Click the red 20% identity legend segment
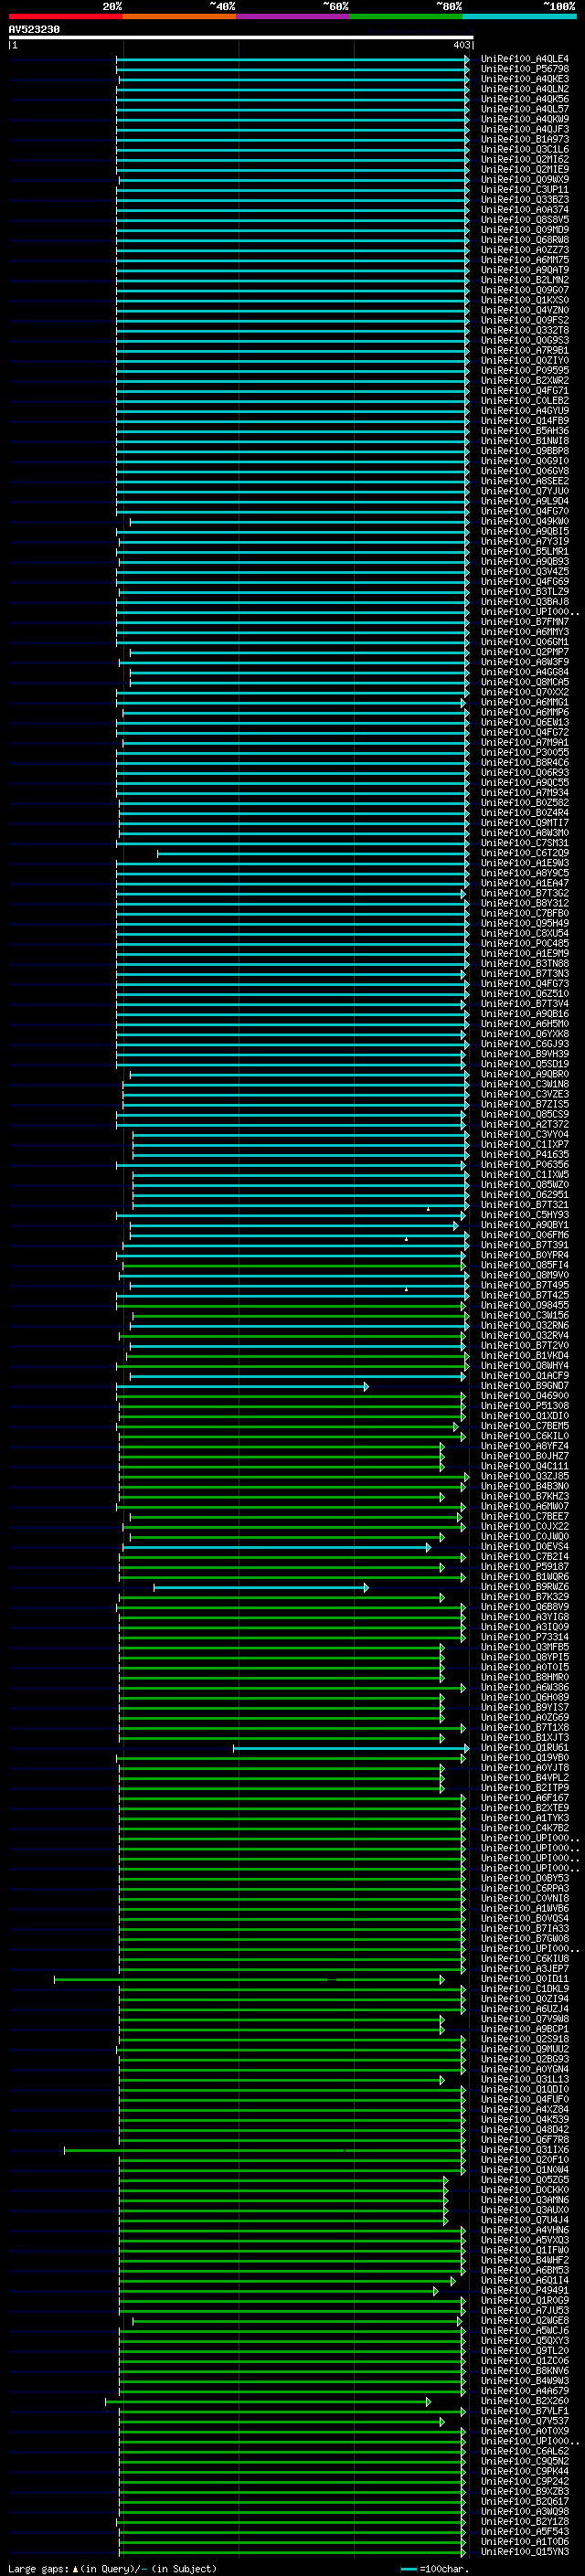The width and height of the screenshot is (585, 2576). point(65,16)
